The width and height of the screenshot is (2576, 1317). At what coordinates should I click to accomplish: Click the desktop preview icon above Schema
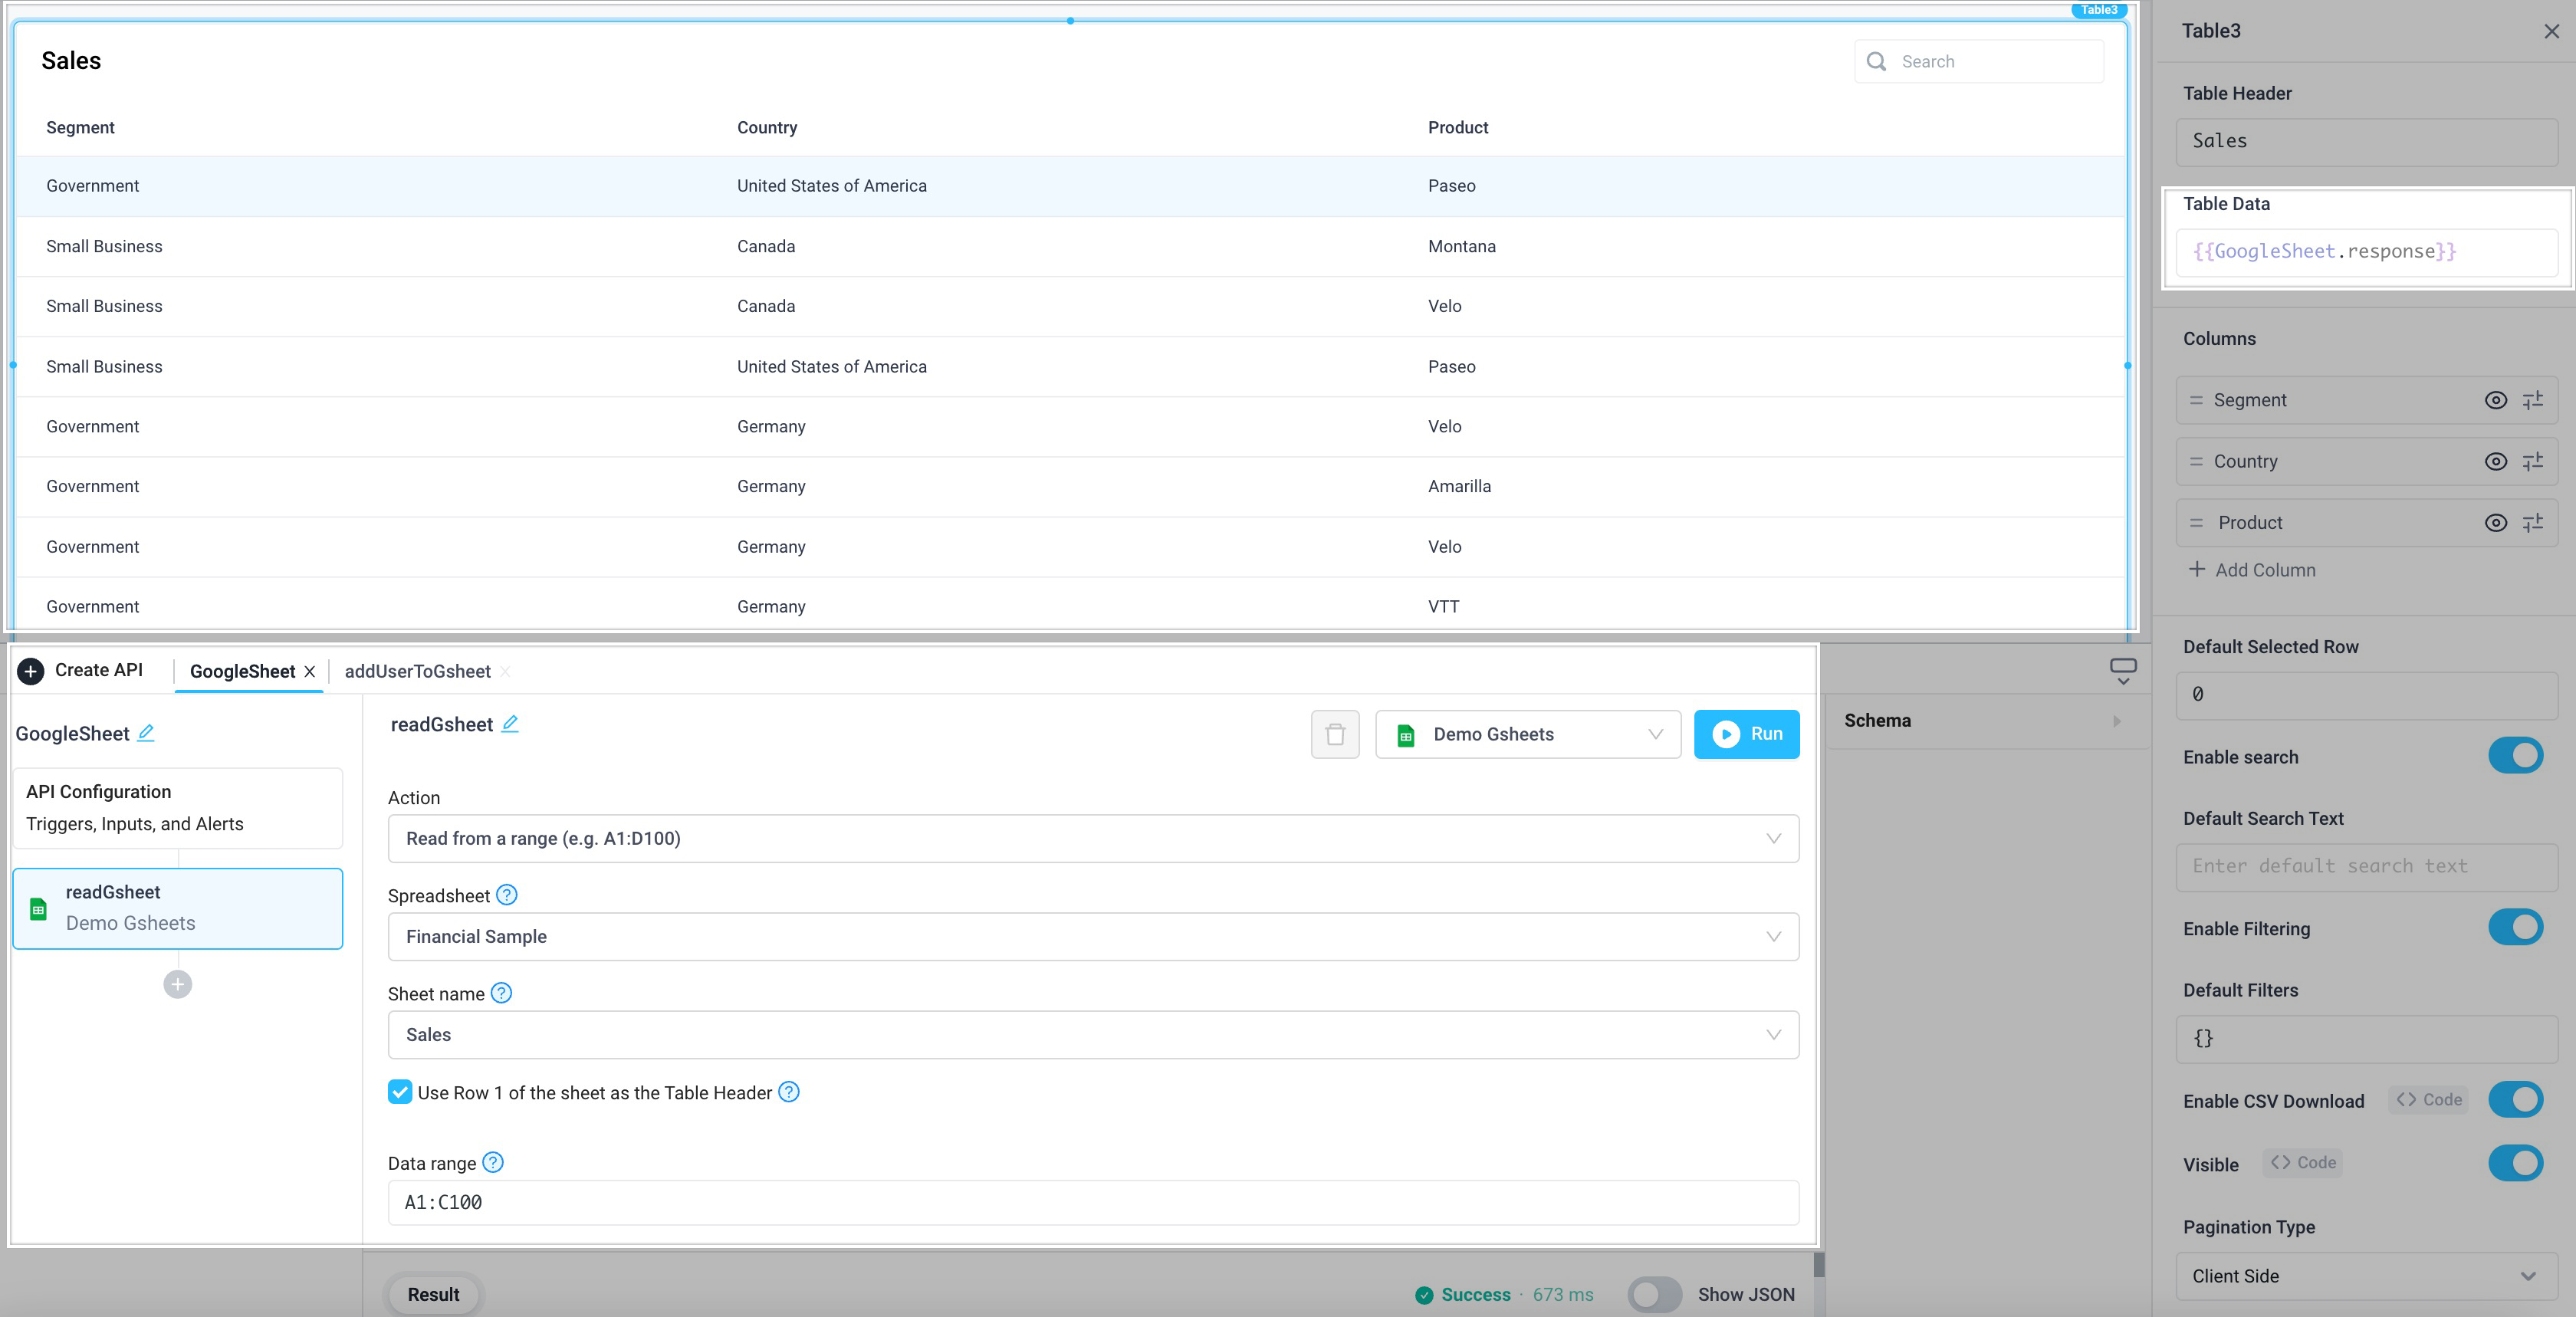(x=2123, y=668)
